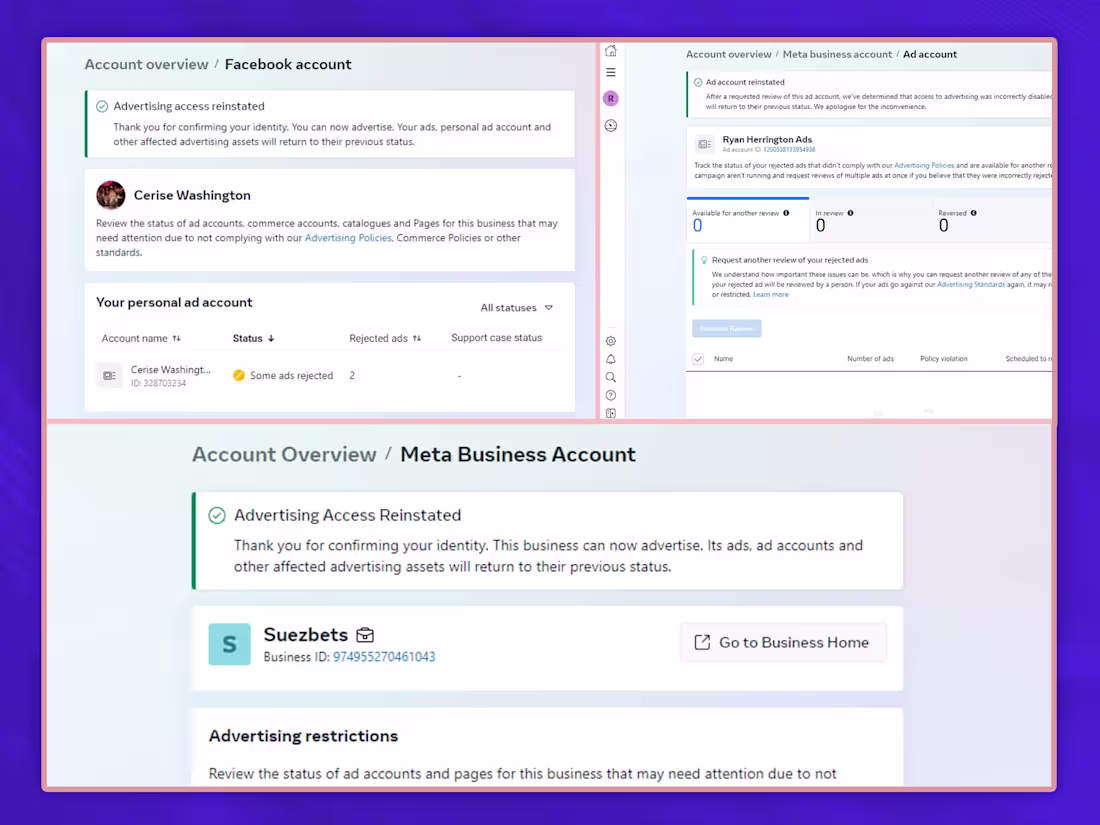Sort by Rejected ads column arrows

[417, 338]
